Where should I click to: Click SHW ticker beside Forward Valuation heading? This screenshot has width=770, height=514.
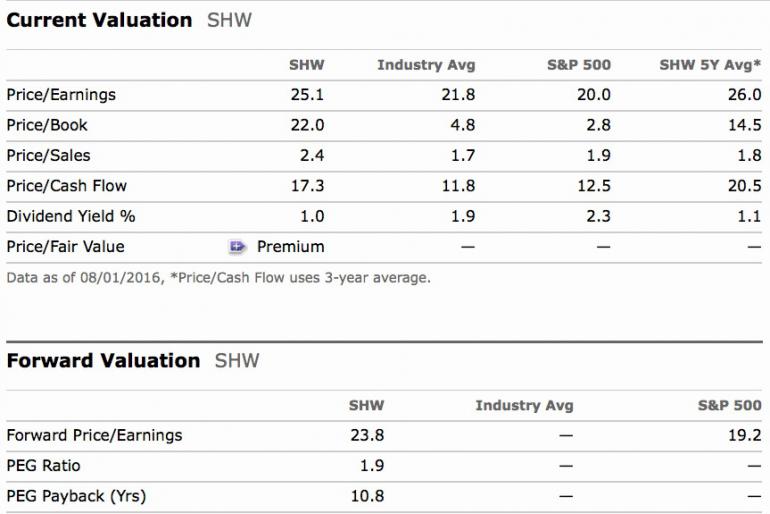coord(237,361)
